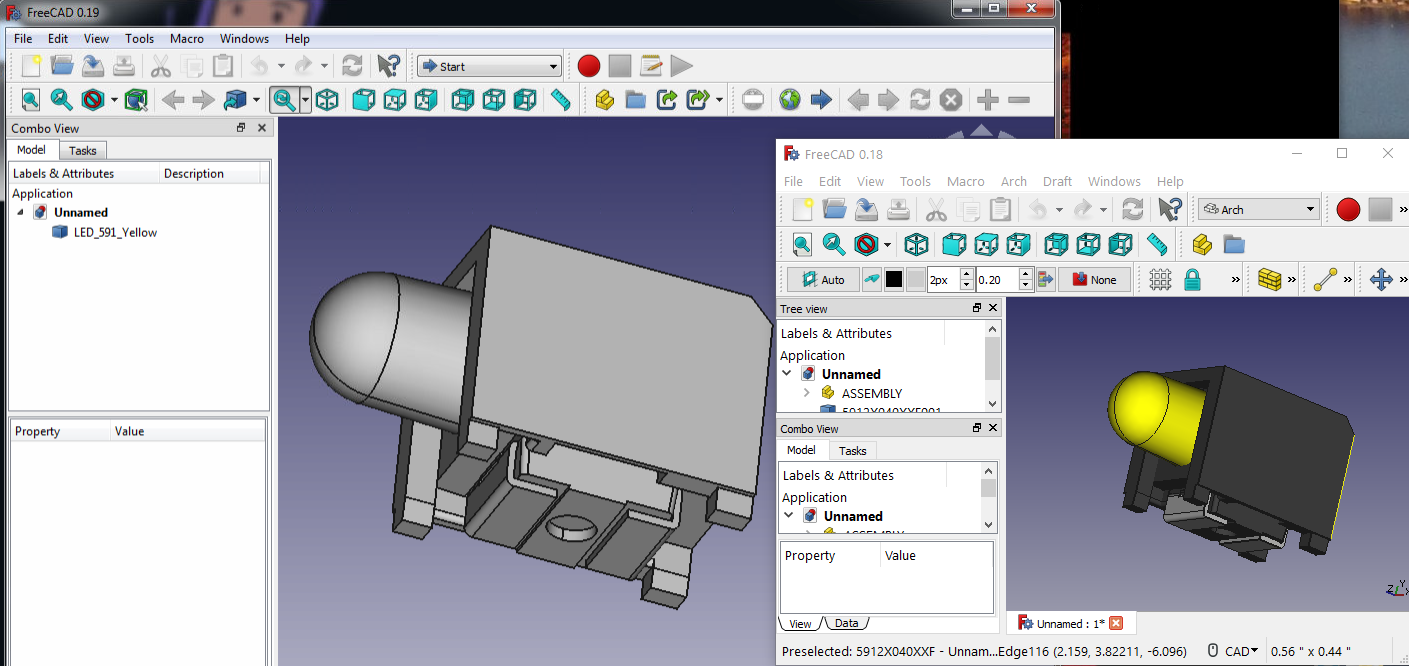Toggle construction mode icon beside Auto button

click(871, 280)
